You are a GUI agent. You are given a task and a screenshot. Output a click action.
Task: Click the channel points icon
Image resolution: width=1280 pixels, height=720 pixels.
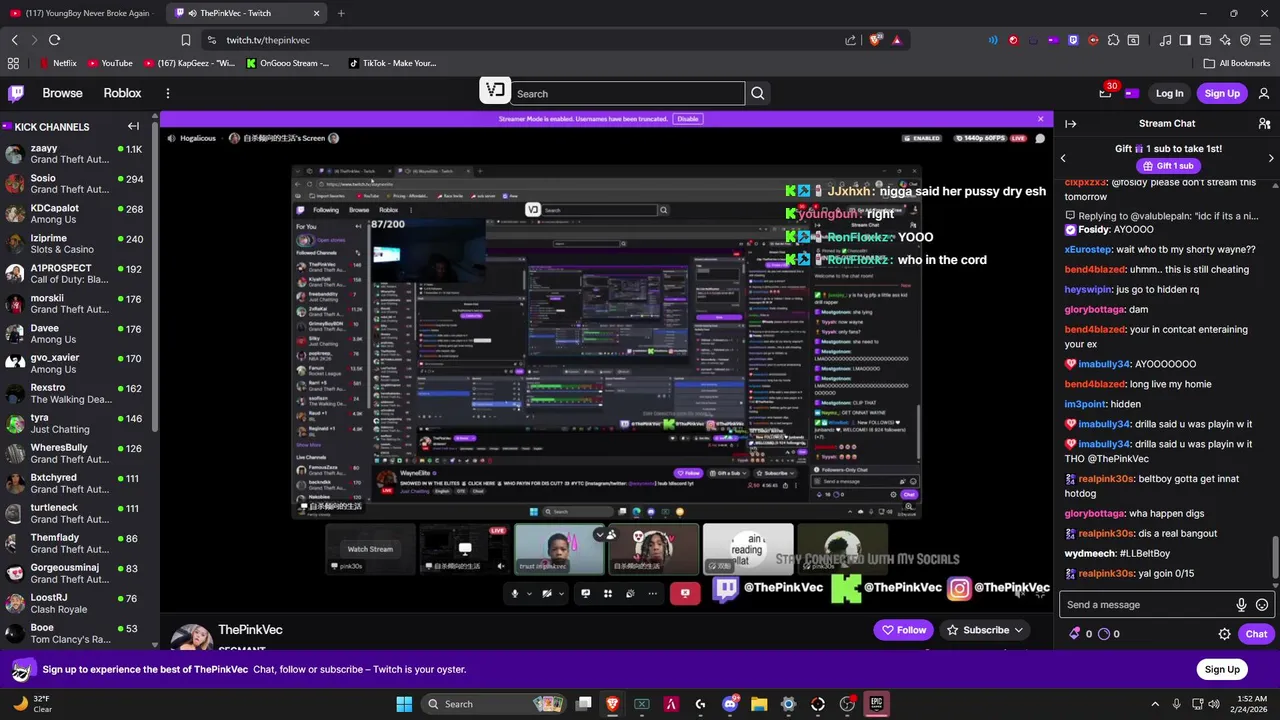[1104, 634]
